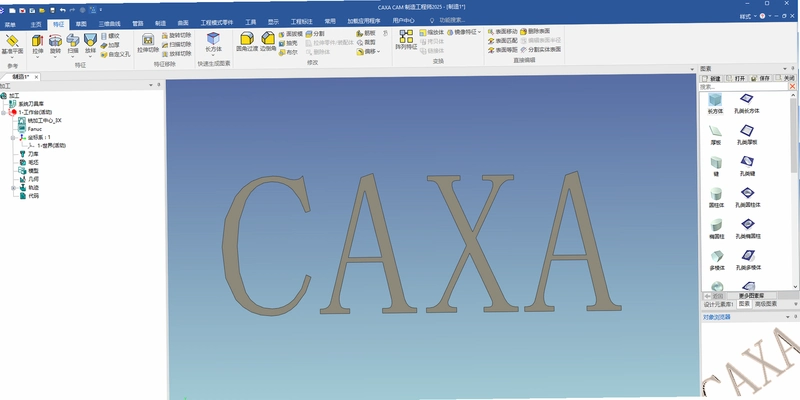Select the 基准平面 datum plane tool
Viewport: 800px width, 400px height.
tap(12, 44)
